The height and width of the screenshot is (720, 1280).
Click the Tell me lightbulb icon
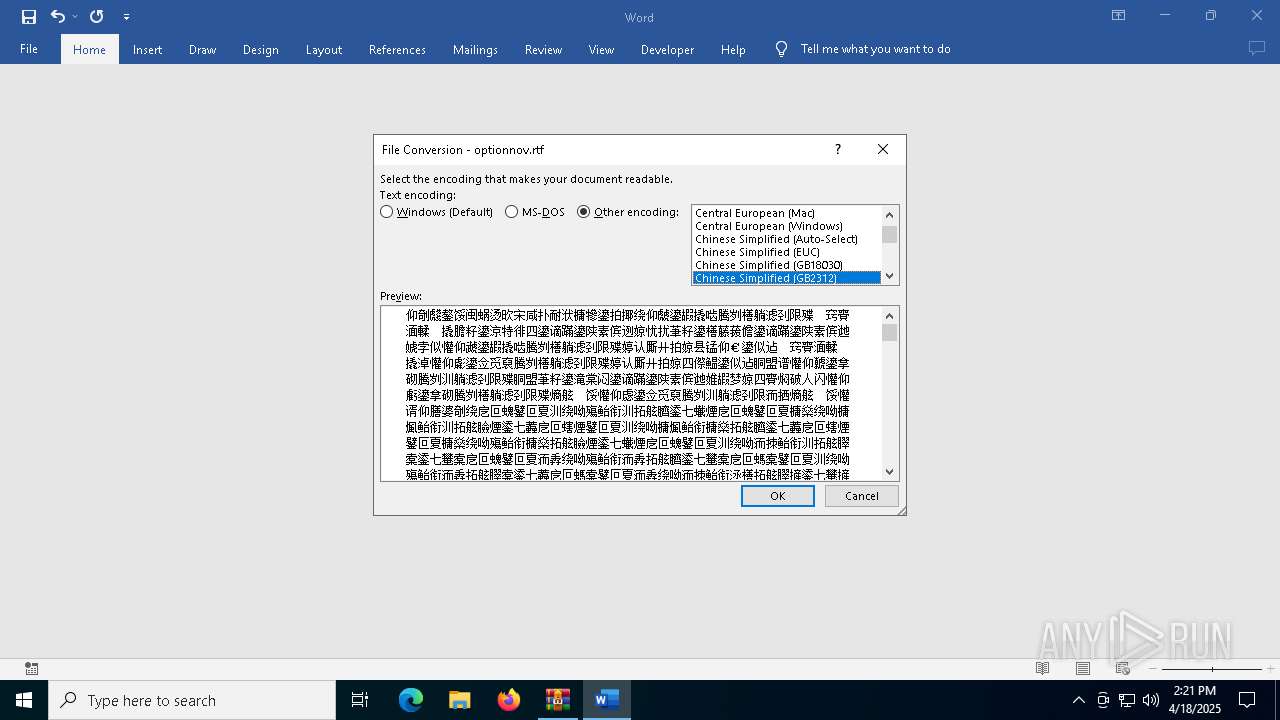click(781, 48)
